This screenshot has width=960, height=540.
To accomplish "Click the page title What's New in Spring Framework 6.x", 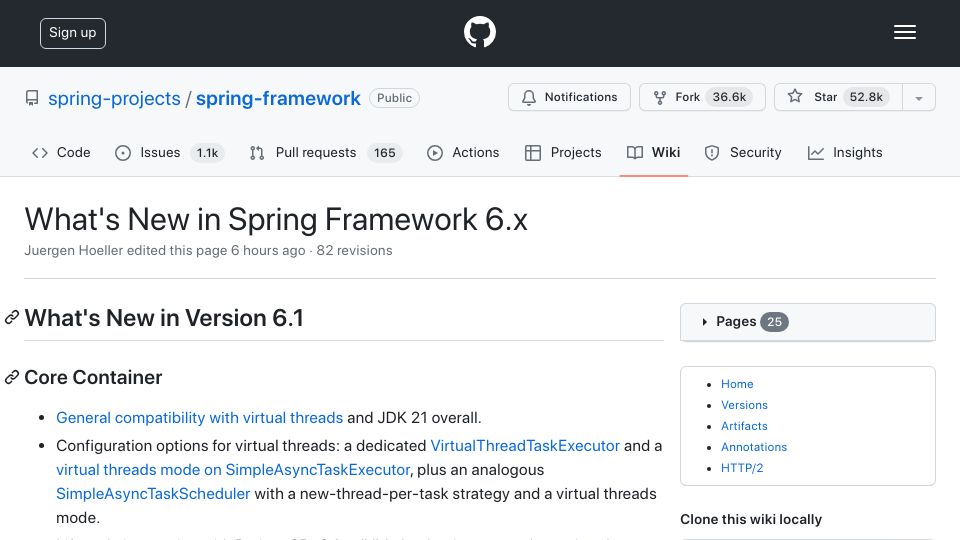I will [x=276, y=219].
